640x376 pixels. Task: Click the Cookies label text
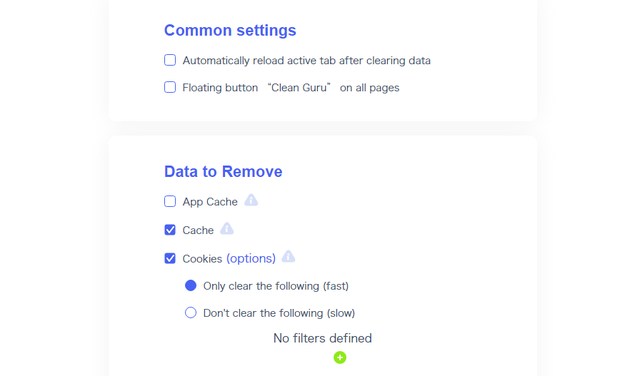(202, 259)
